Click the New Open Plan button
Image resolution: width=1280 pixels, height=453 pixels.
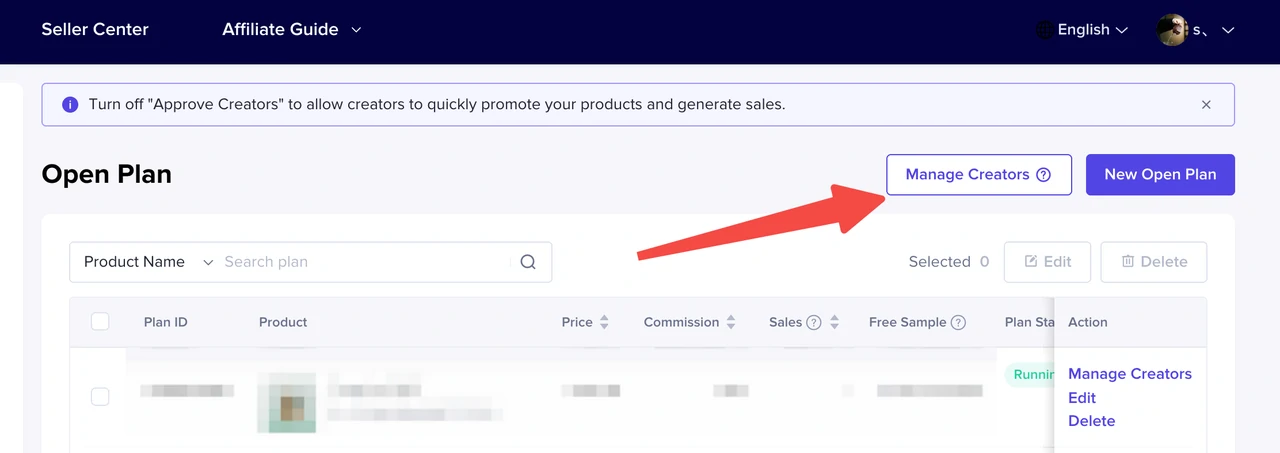pos(1160,174)
